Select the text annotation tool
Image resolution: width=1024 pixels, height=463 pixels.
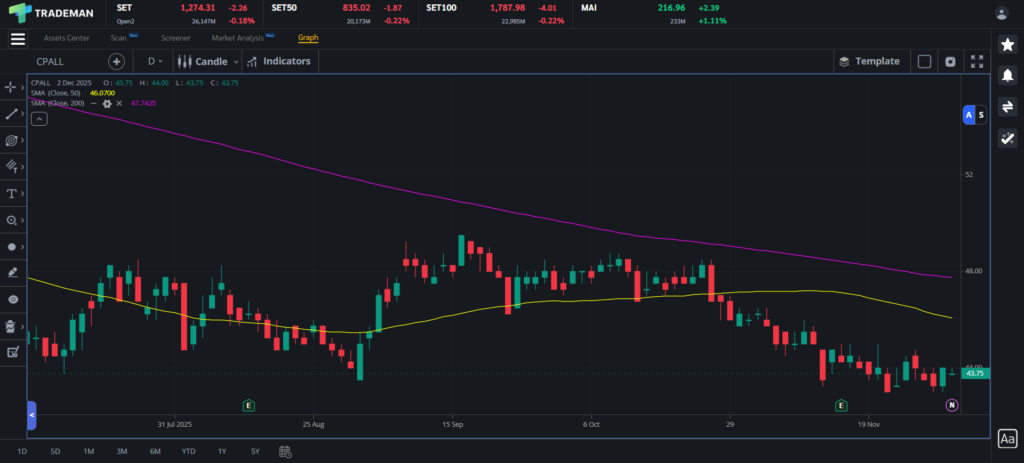10,194
